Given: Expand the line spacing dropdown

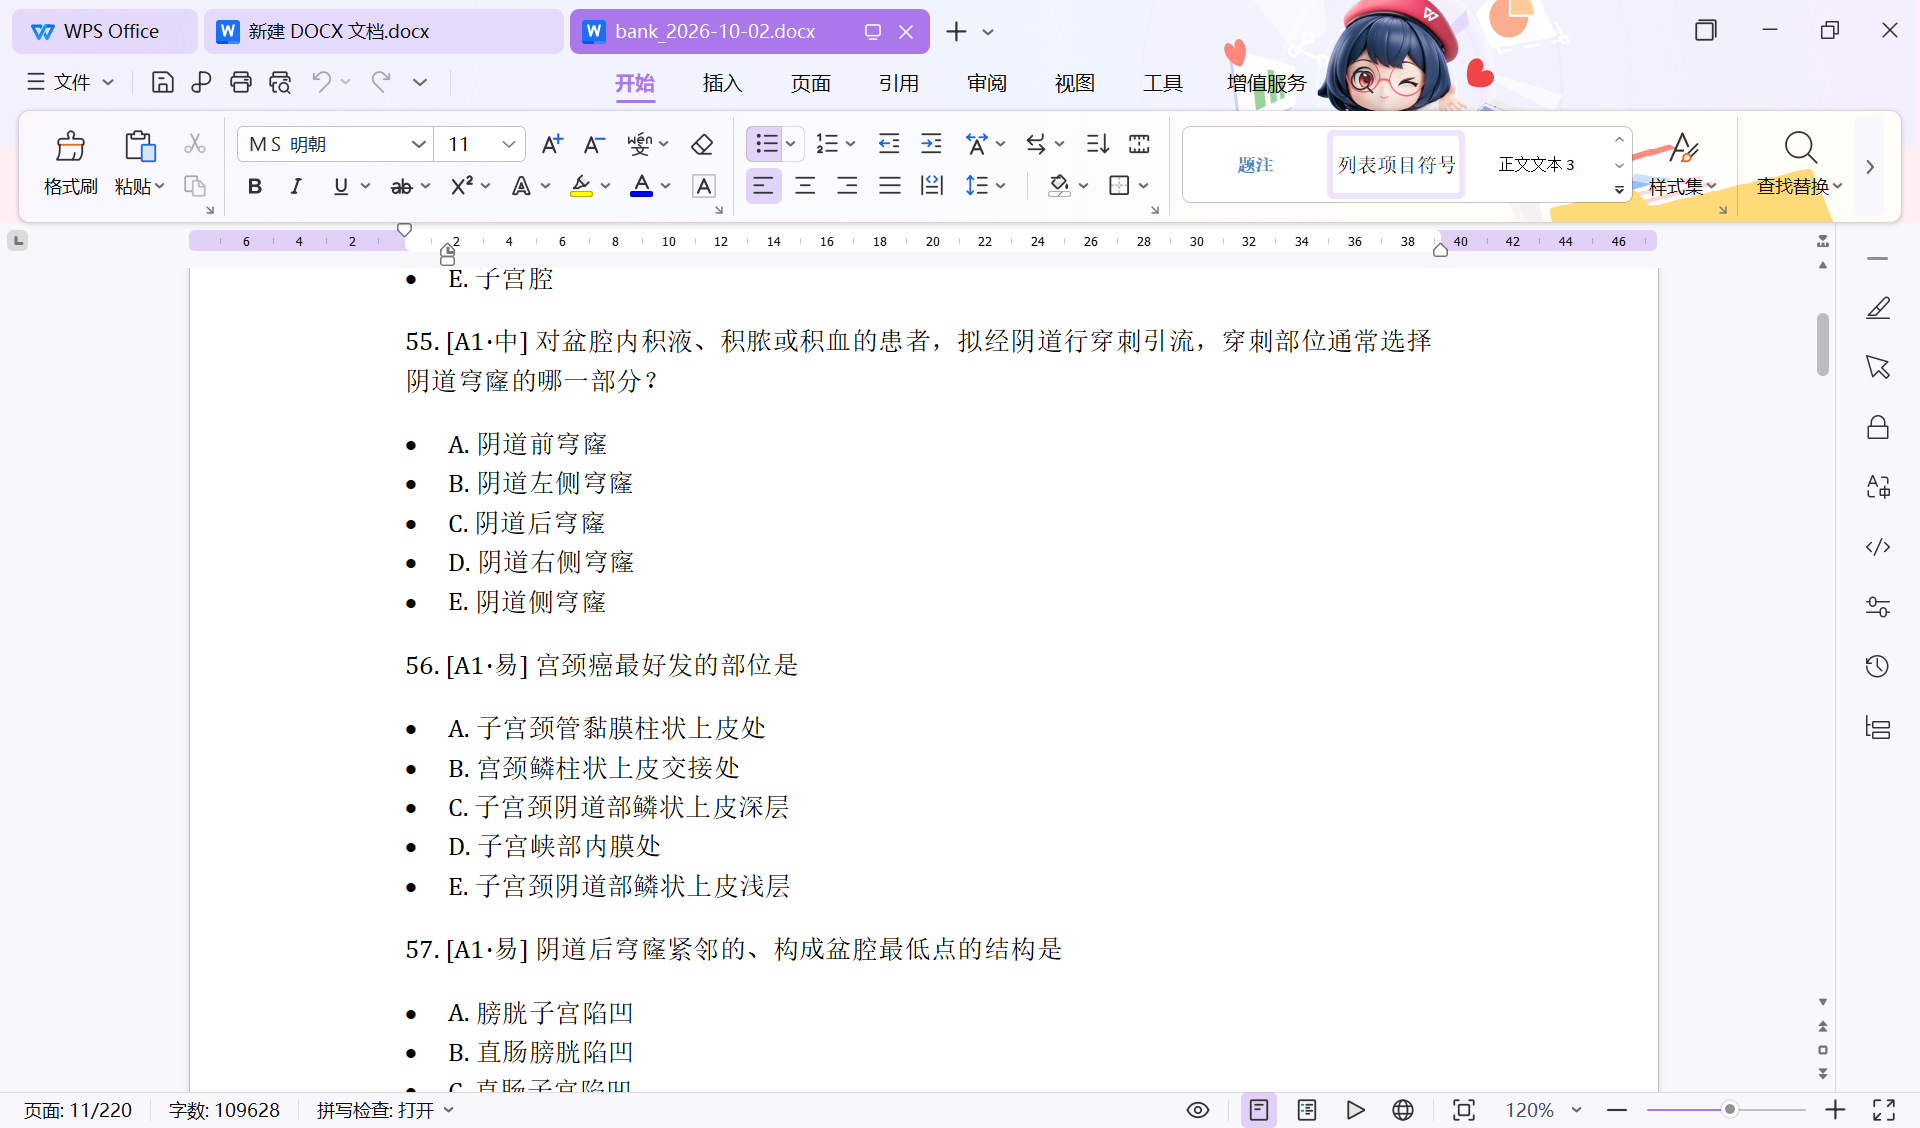Looking at the screenshot, I should point(1000,186).
